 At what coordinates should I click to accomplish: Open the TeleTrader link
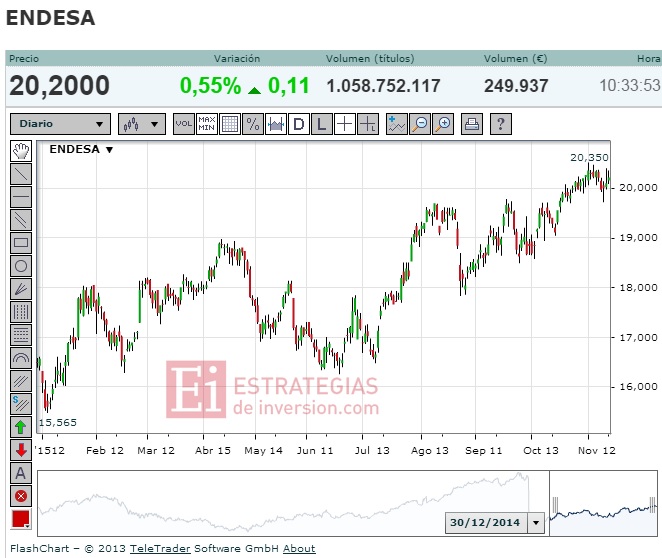point(160,549)
